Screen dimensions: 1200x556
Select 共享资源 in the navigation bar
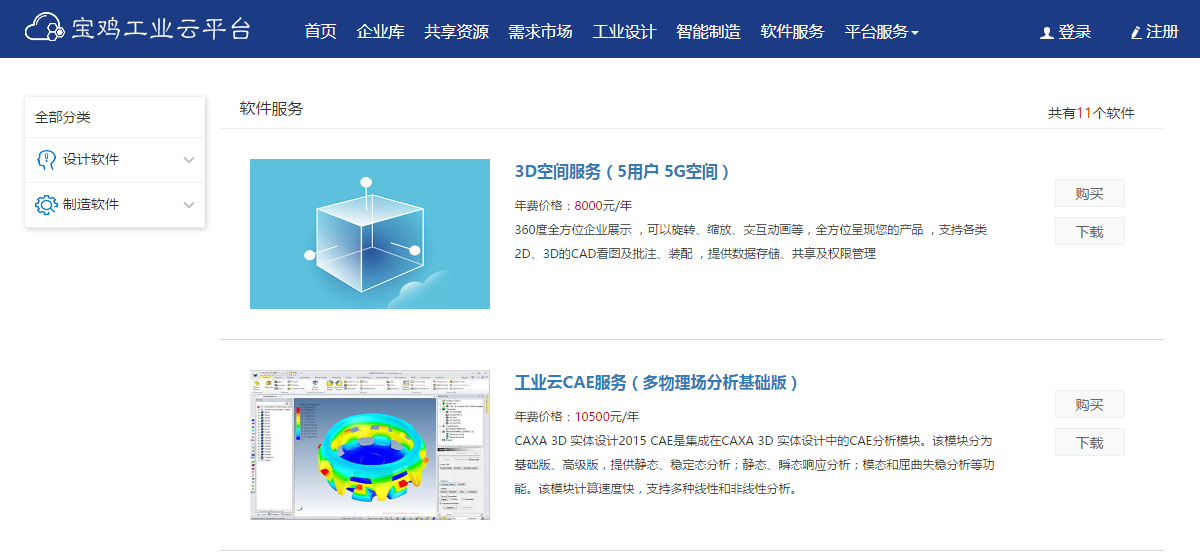coord(456,32)
